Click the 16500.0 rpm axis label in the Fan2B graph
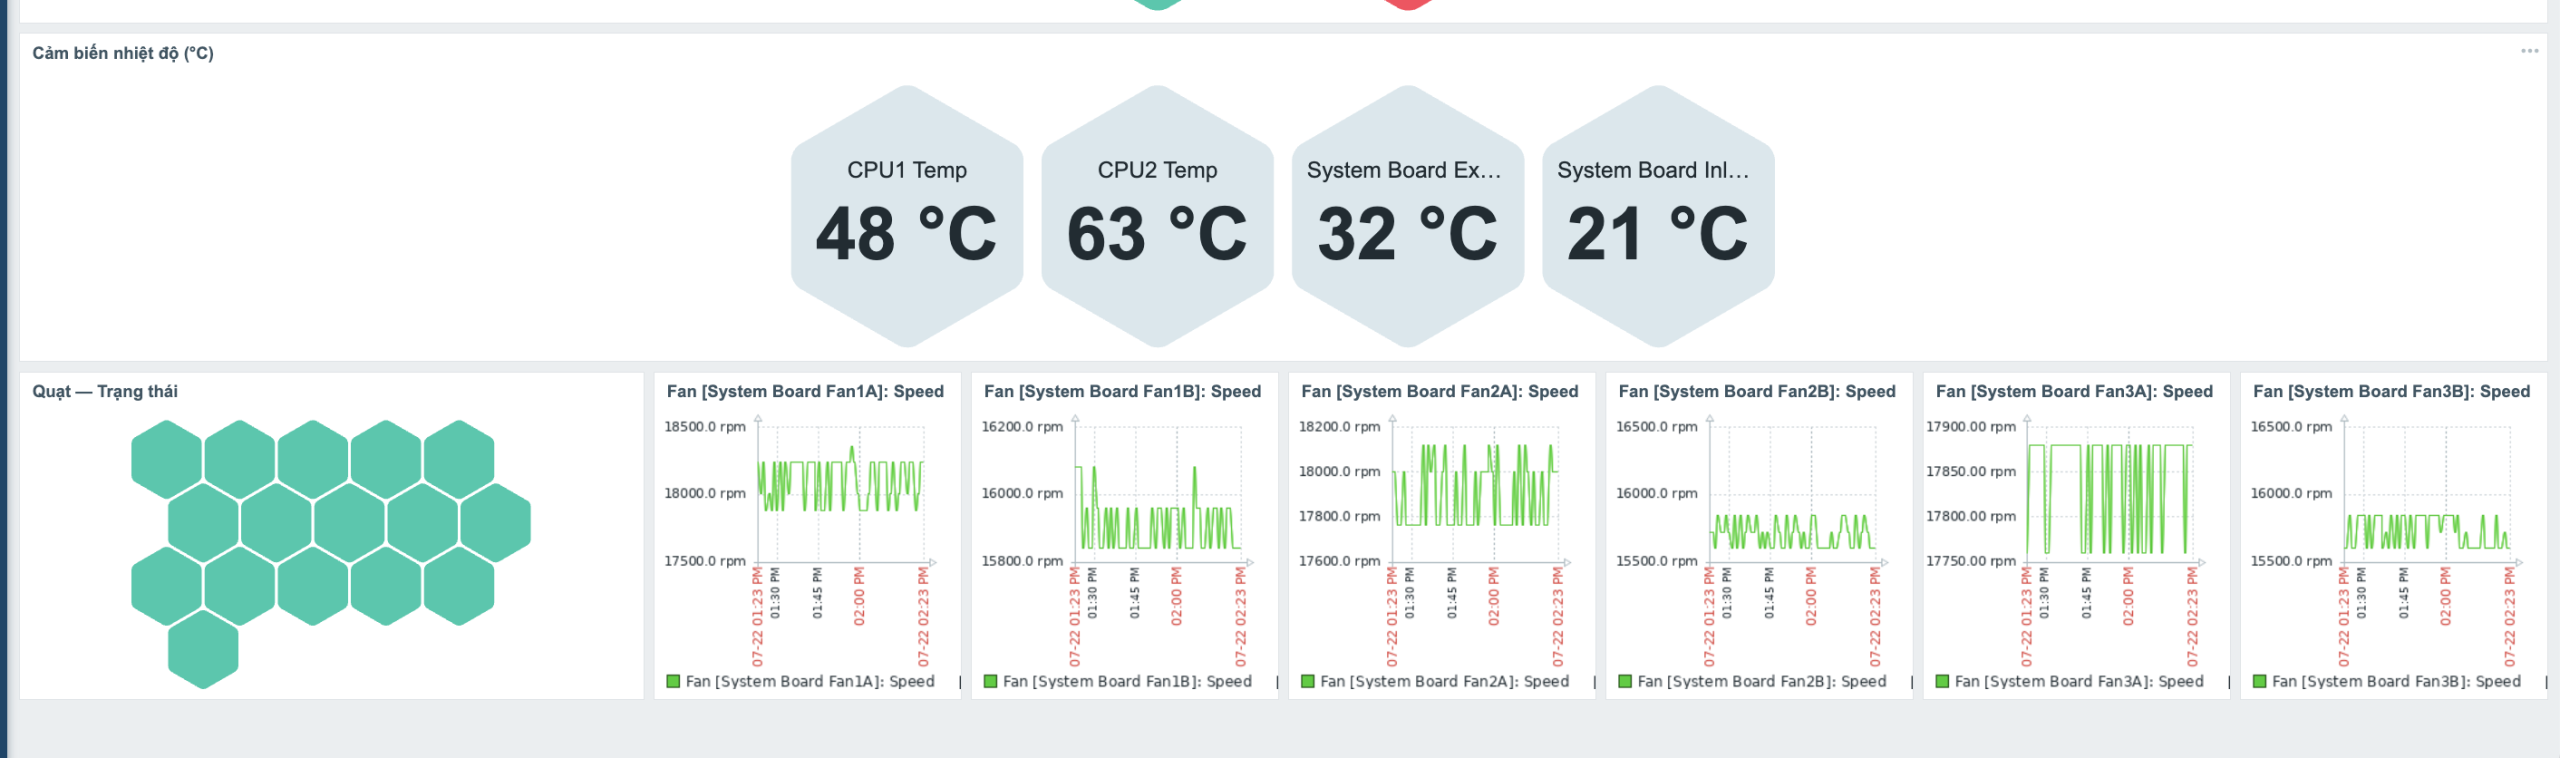The image size is (2560, 758). click(x=1657, y=426)
